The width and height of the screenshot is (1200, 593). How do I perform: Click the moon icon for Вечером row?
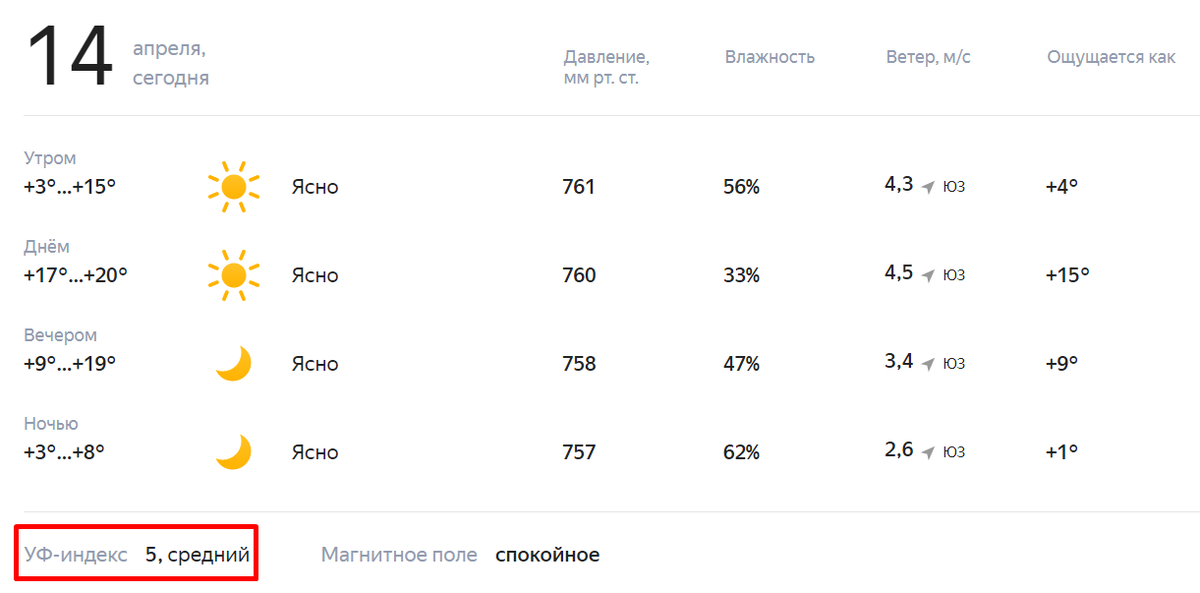coord(233,363)
